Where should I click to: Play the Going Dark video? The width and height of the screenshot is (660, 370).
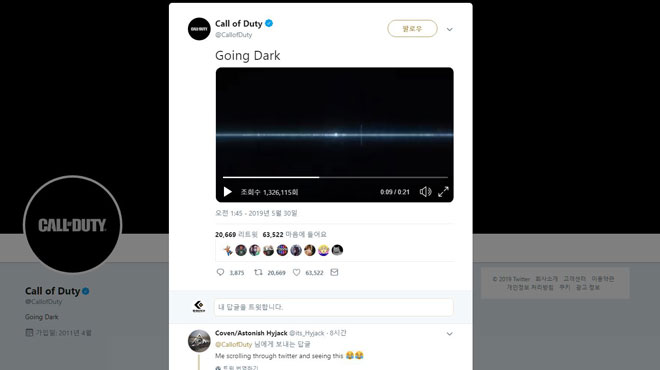pyautogui.click(x=227, y=192)
